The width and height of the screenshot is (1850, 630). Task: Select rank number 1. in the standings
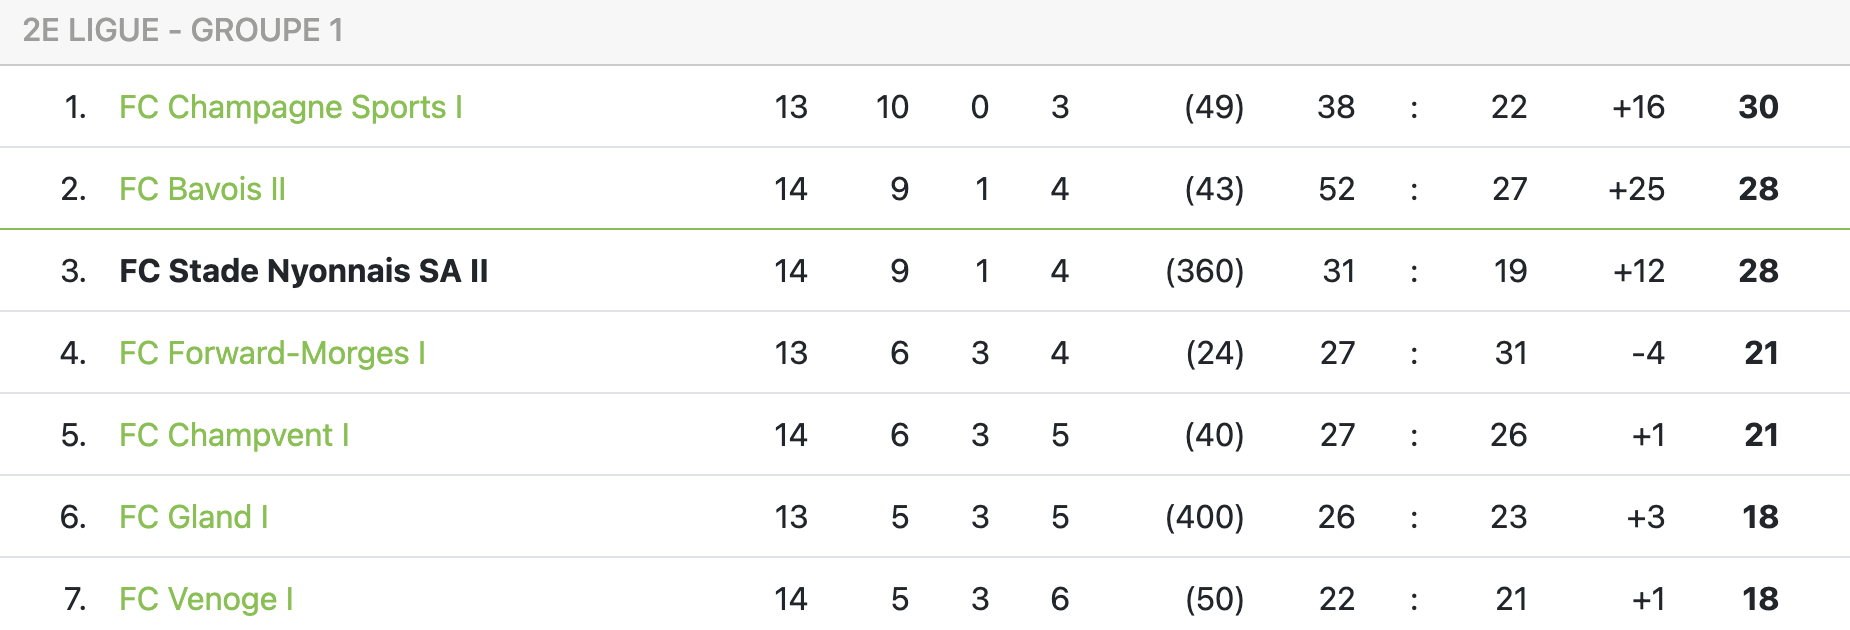coord(75,107)
